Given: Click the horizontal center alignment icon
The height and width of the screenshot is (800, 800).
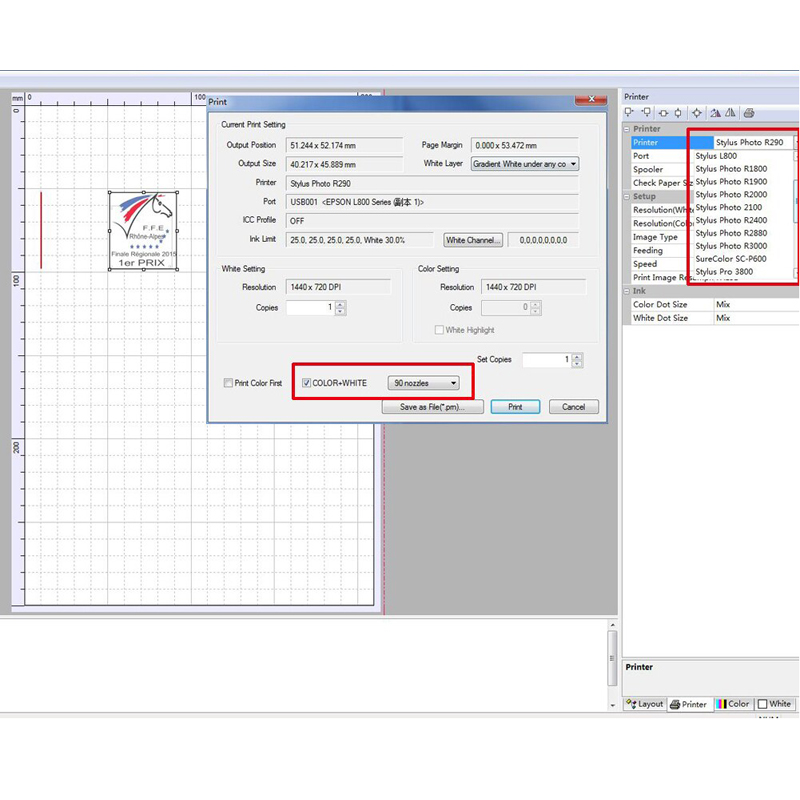Looking at the screenshot, I should coord(663,113).
